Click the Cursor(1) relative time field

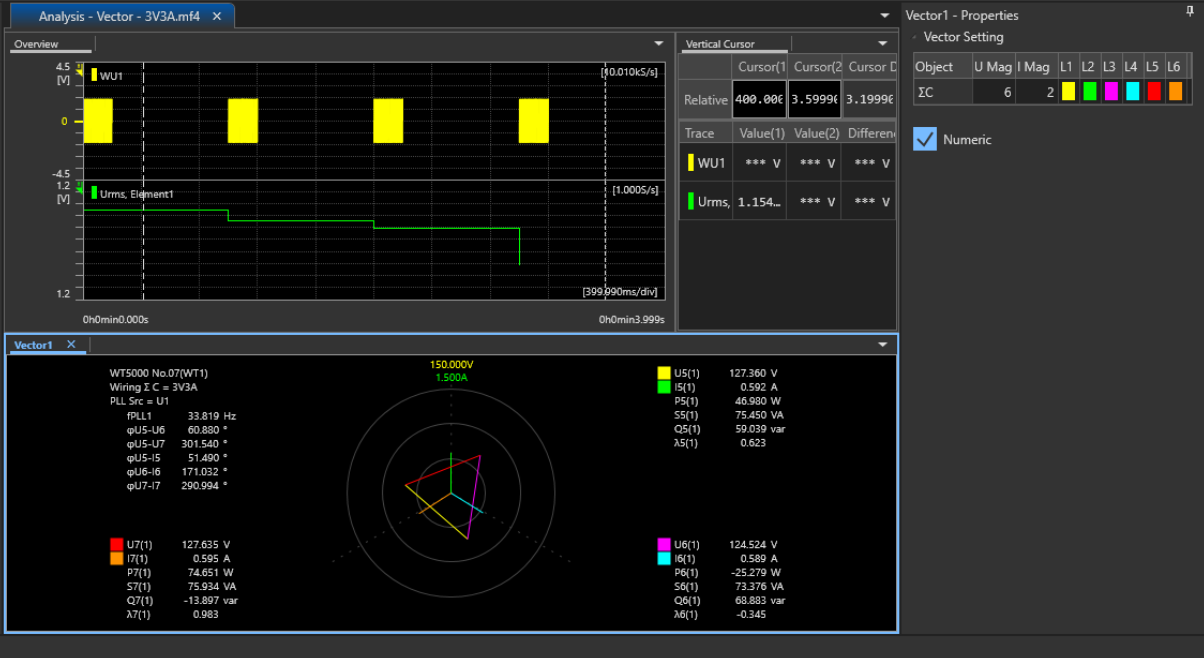759,100
